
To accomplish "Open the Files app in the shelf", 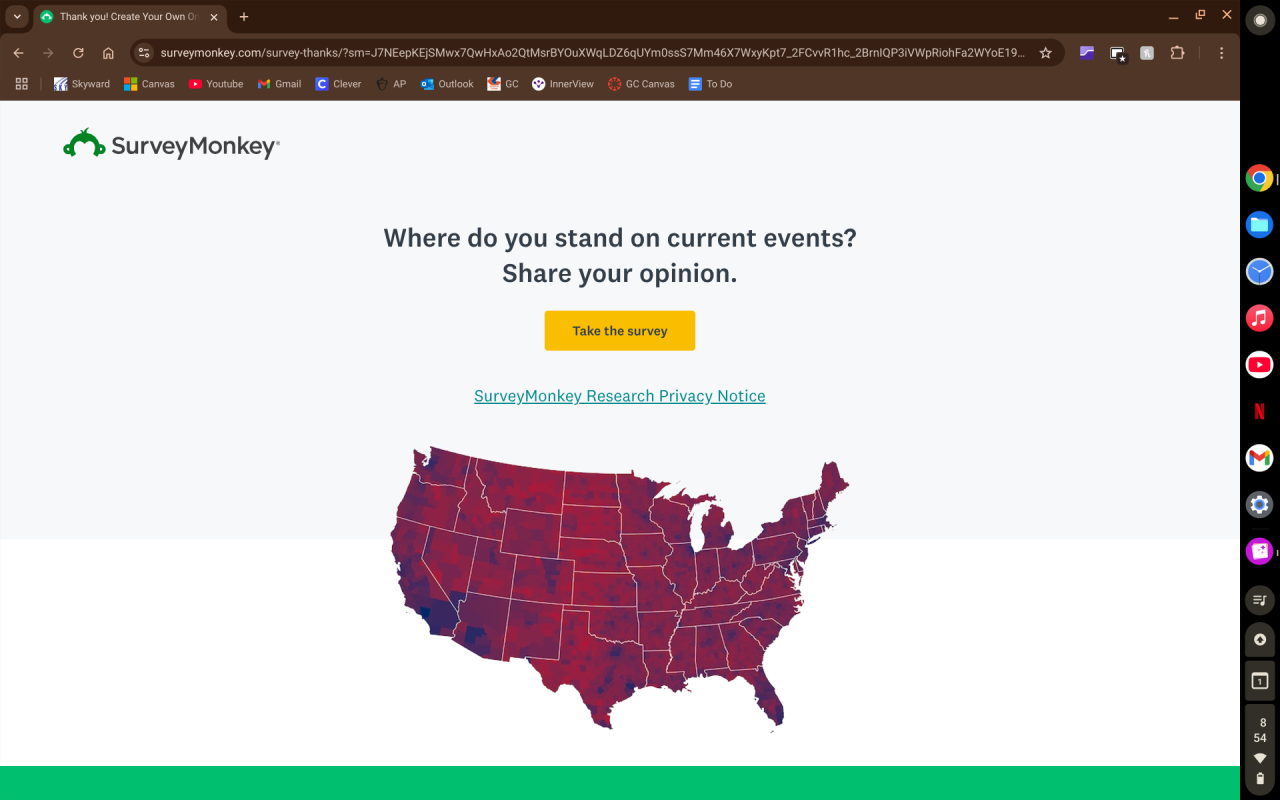I will coord(1259,224).
